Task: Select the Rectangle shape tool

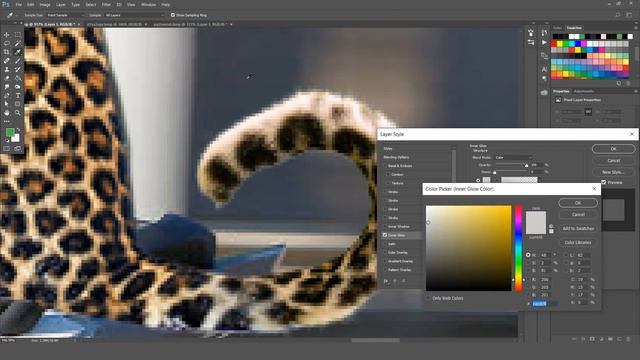Action: [18, 104]
